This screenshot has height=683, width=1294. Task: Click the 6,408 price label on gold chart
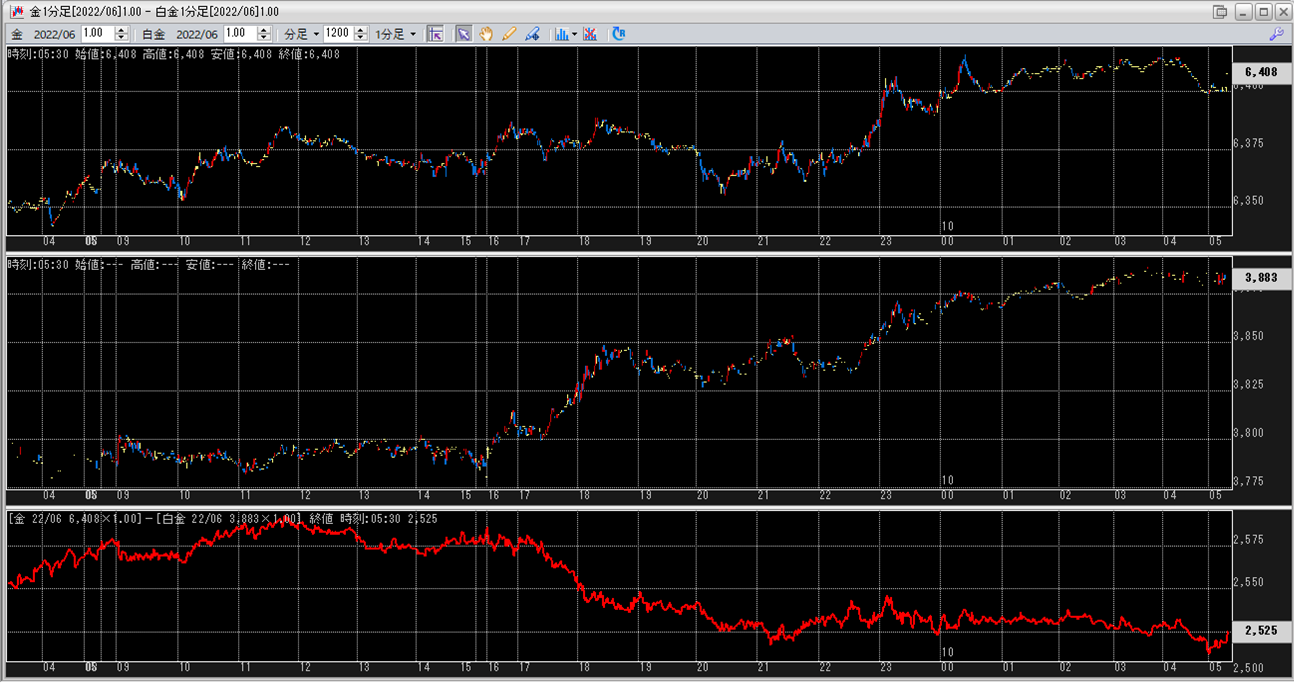1260,72
